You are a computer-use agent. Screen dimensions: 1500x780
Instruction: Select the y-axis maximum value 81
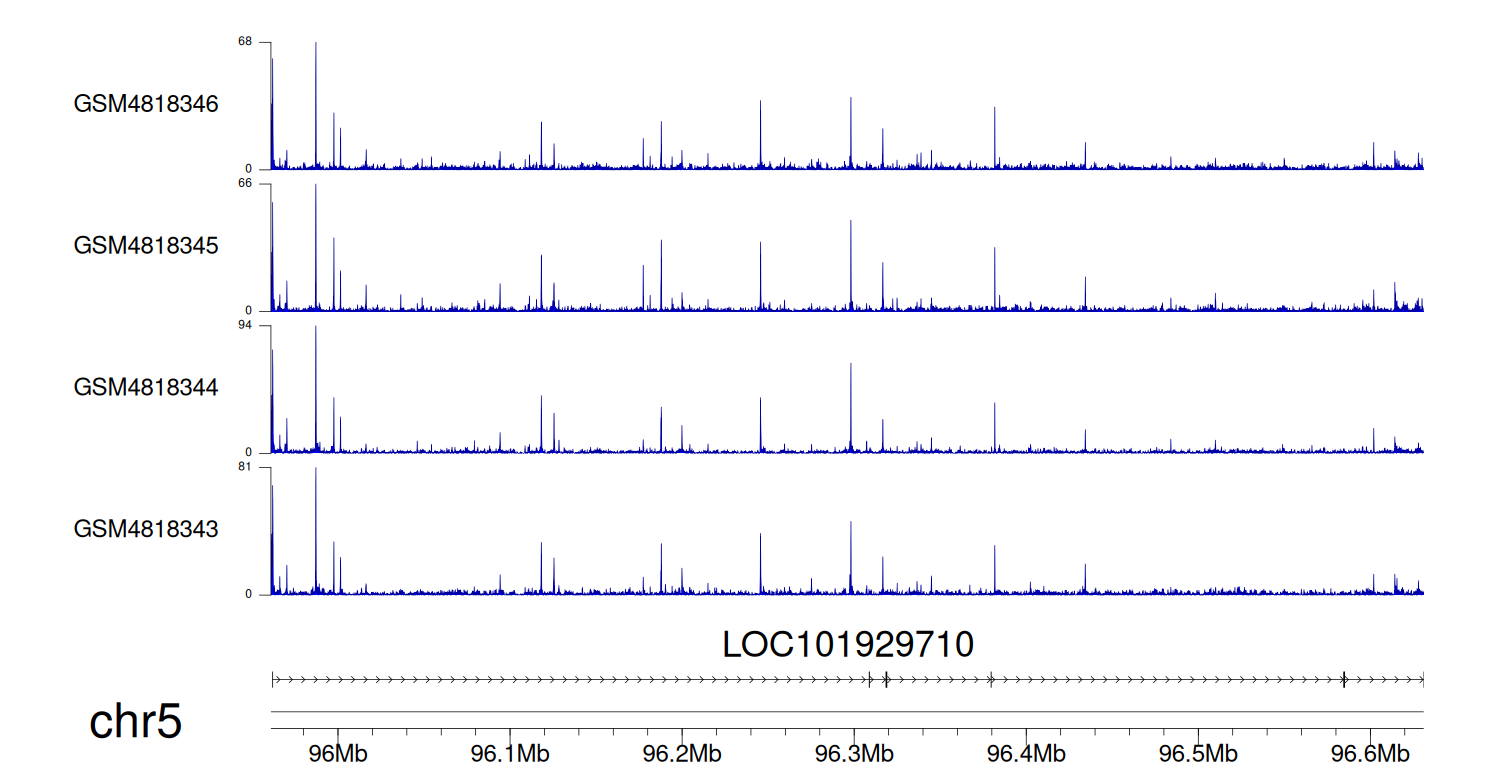point(245,467)
